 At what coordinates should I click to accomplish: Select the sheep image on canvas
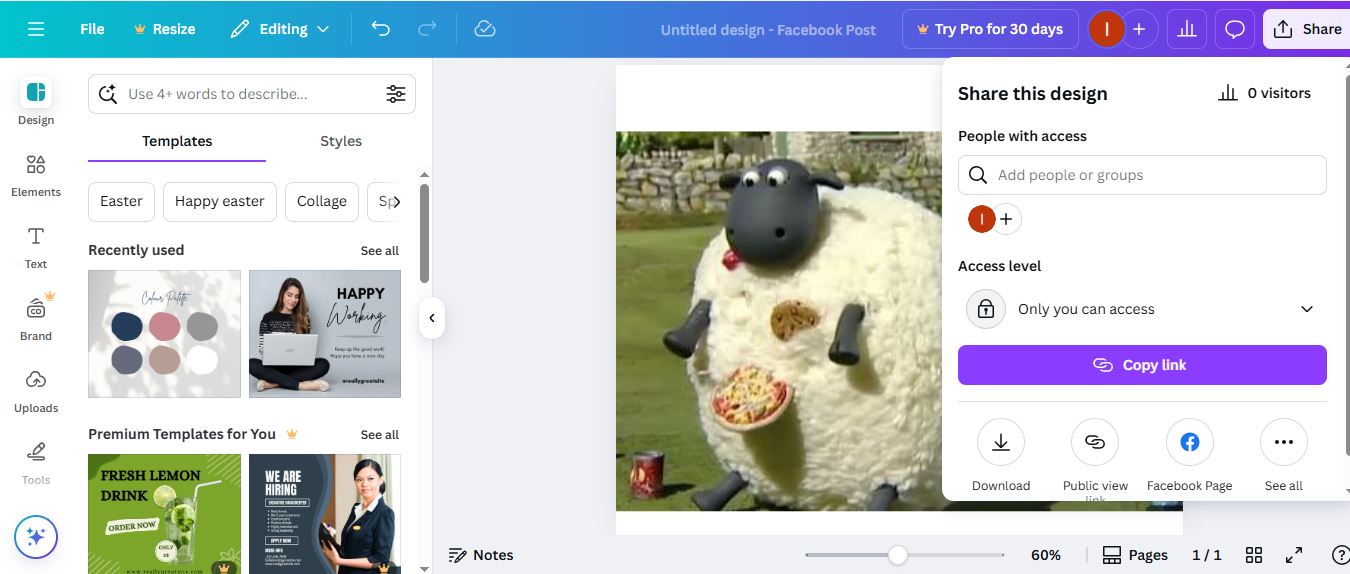[x=779, y=320]
